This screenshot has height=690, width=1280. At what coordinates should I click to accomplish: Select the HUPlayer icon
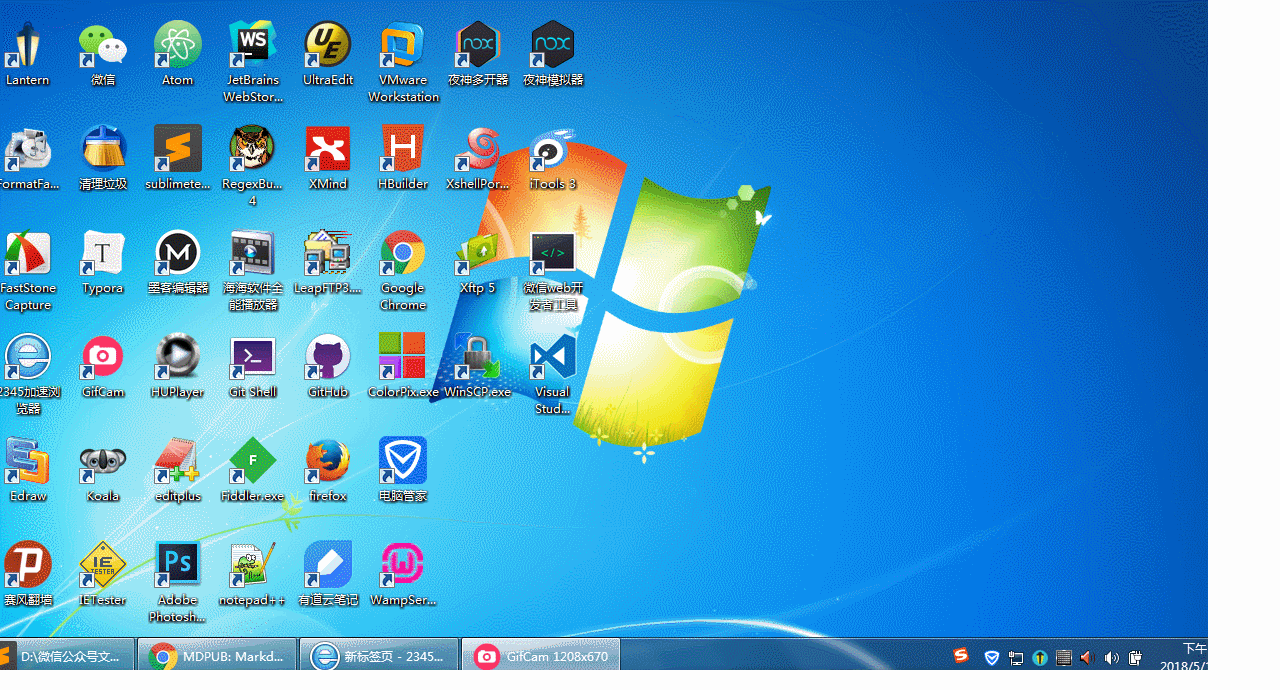click(x=178, y=366)
